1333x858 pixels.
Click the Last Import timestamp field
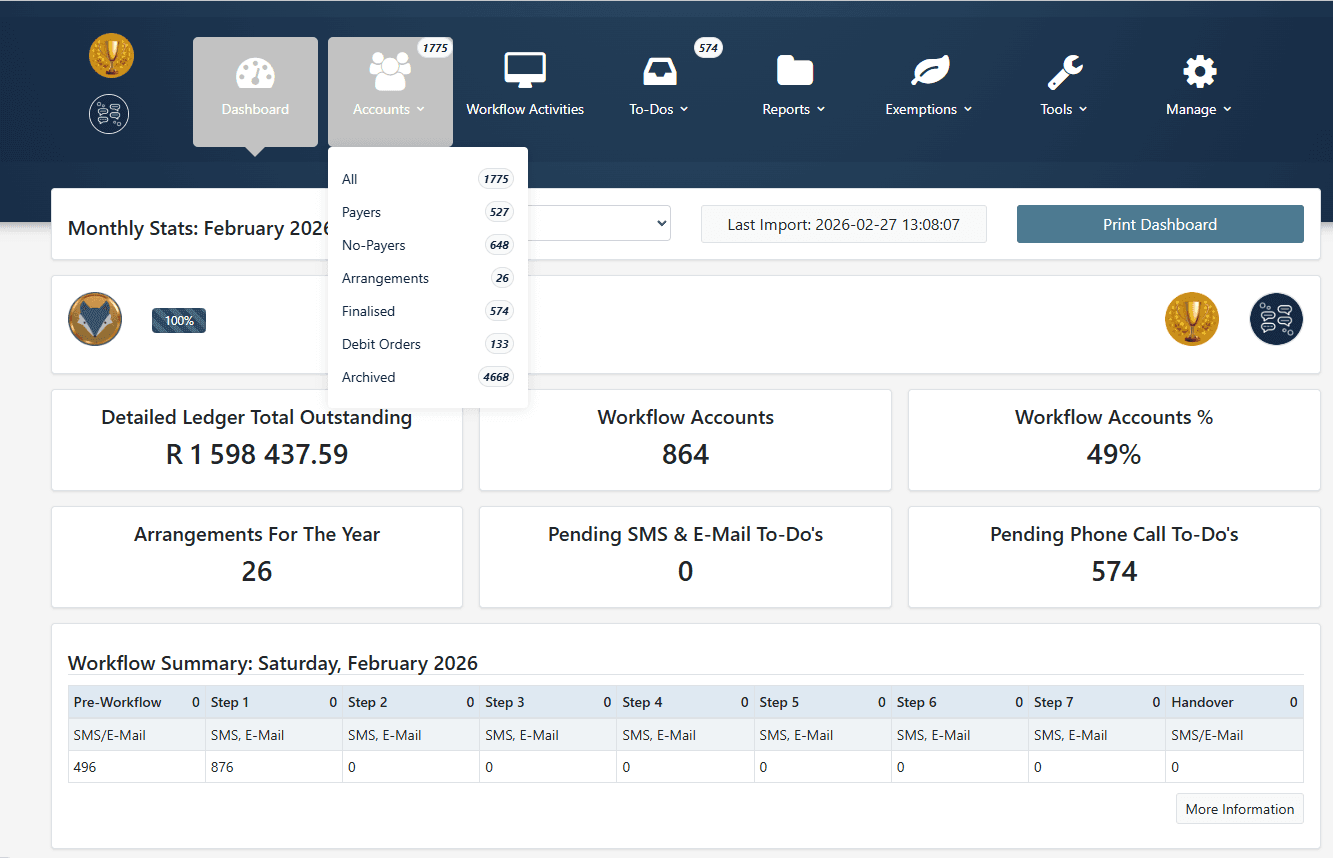tap(844, 224)
